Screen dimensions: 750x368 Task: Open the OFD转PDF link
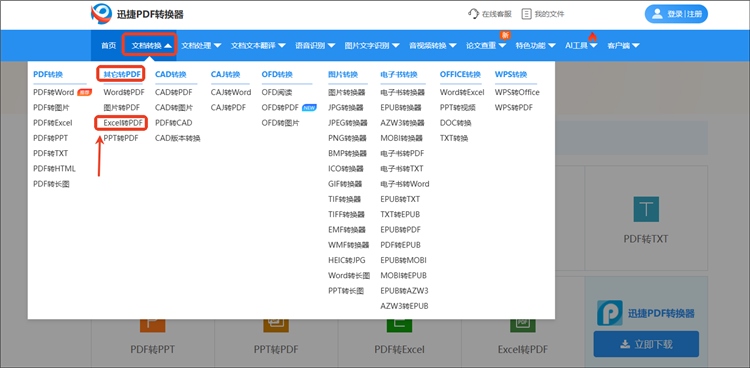coord(280,108)
